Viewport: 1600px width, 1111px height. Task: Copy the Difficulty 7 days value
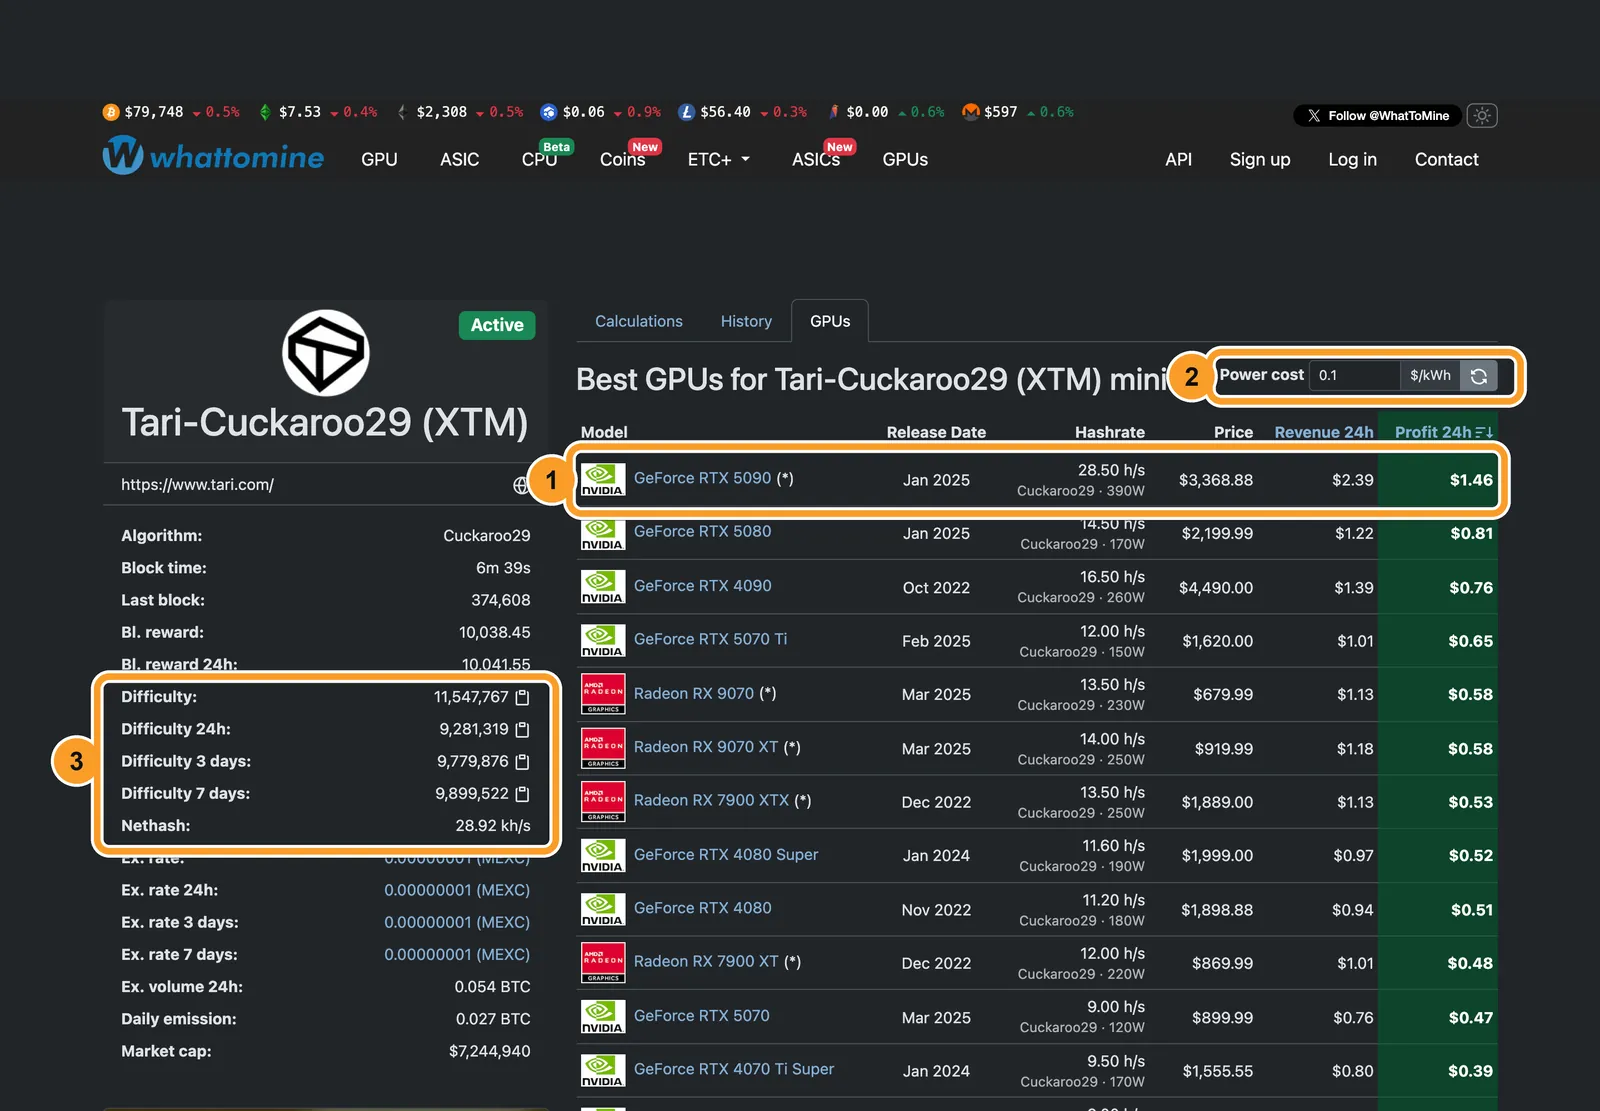point(522,794)
